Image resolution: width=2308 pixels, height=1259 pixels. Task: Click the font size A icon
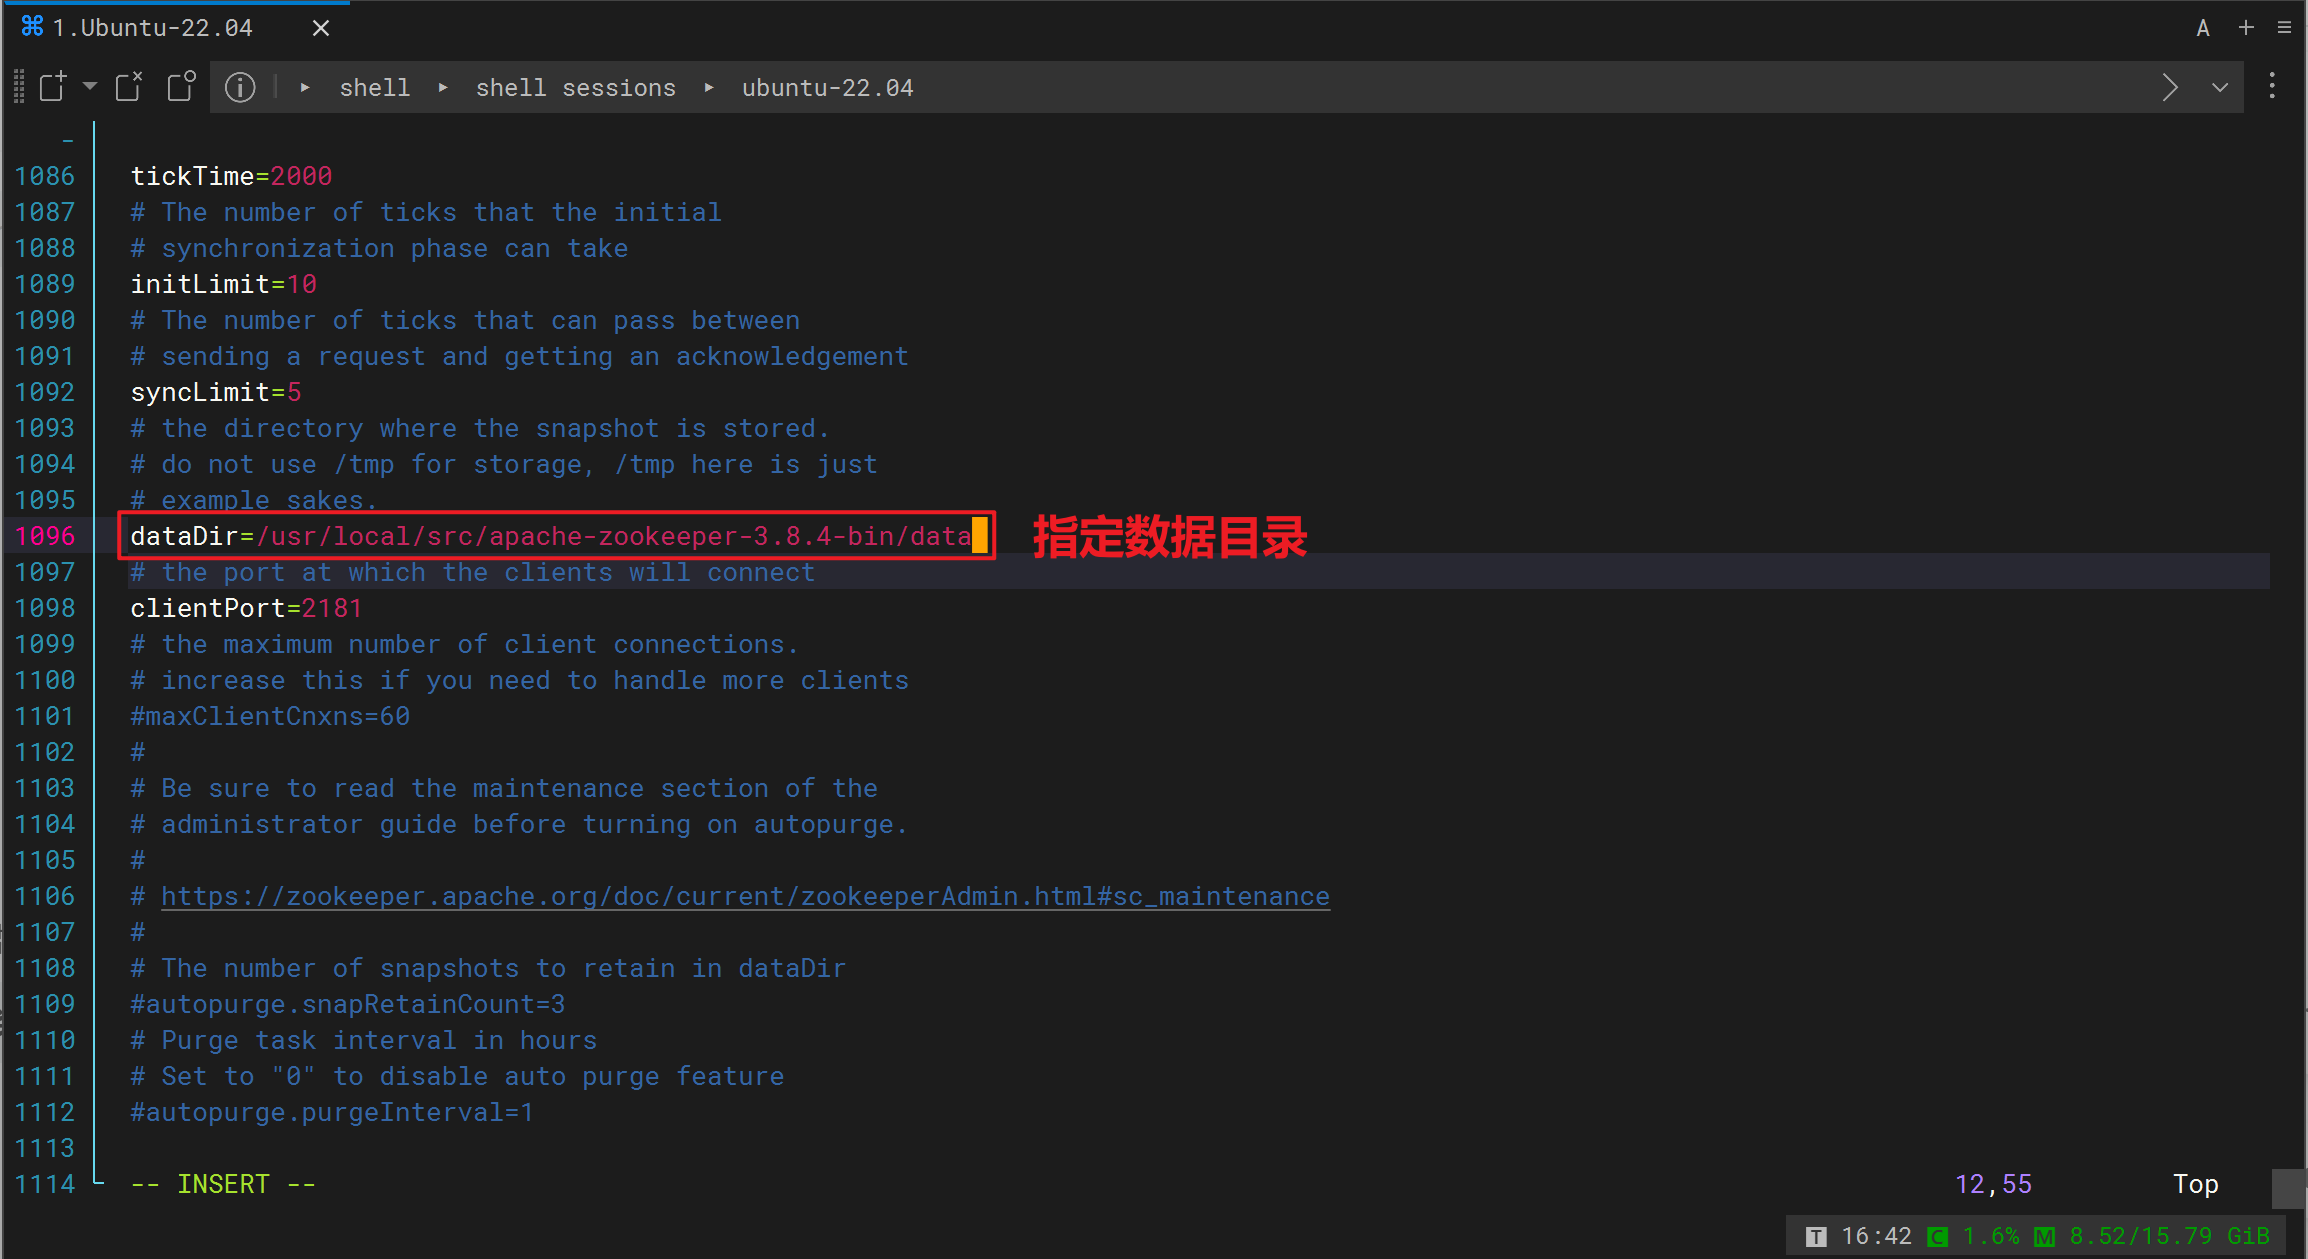(x=2202, y=28)
